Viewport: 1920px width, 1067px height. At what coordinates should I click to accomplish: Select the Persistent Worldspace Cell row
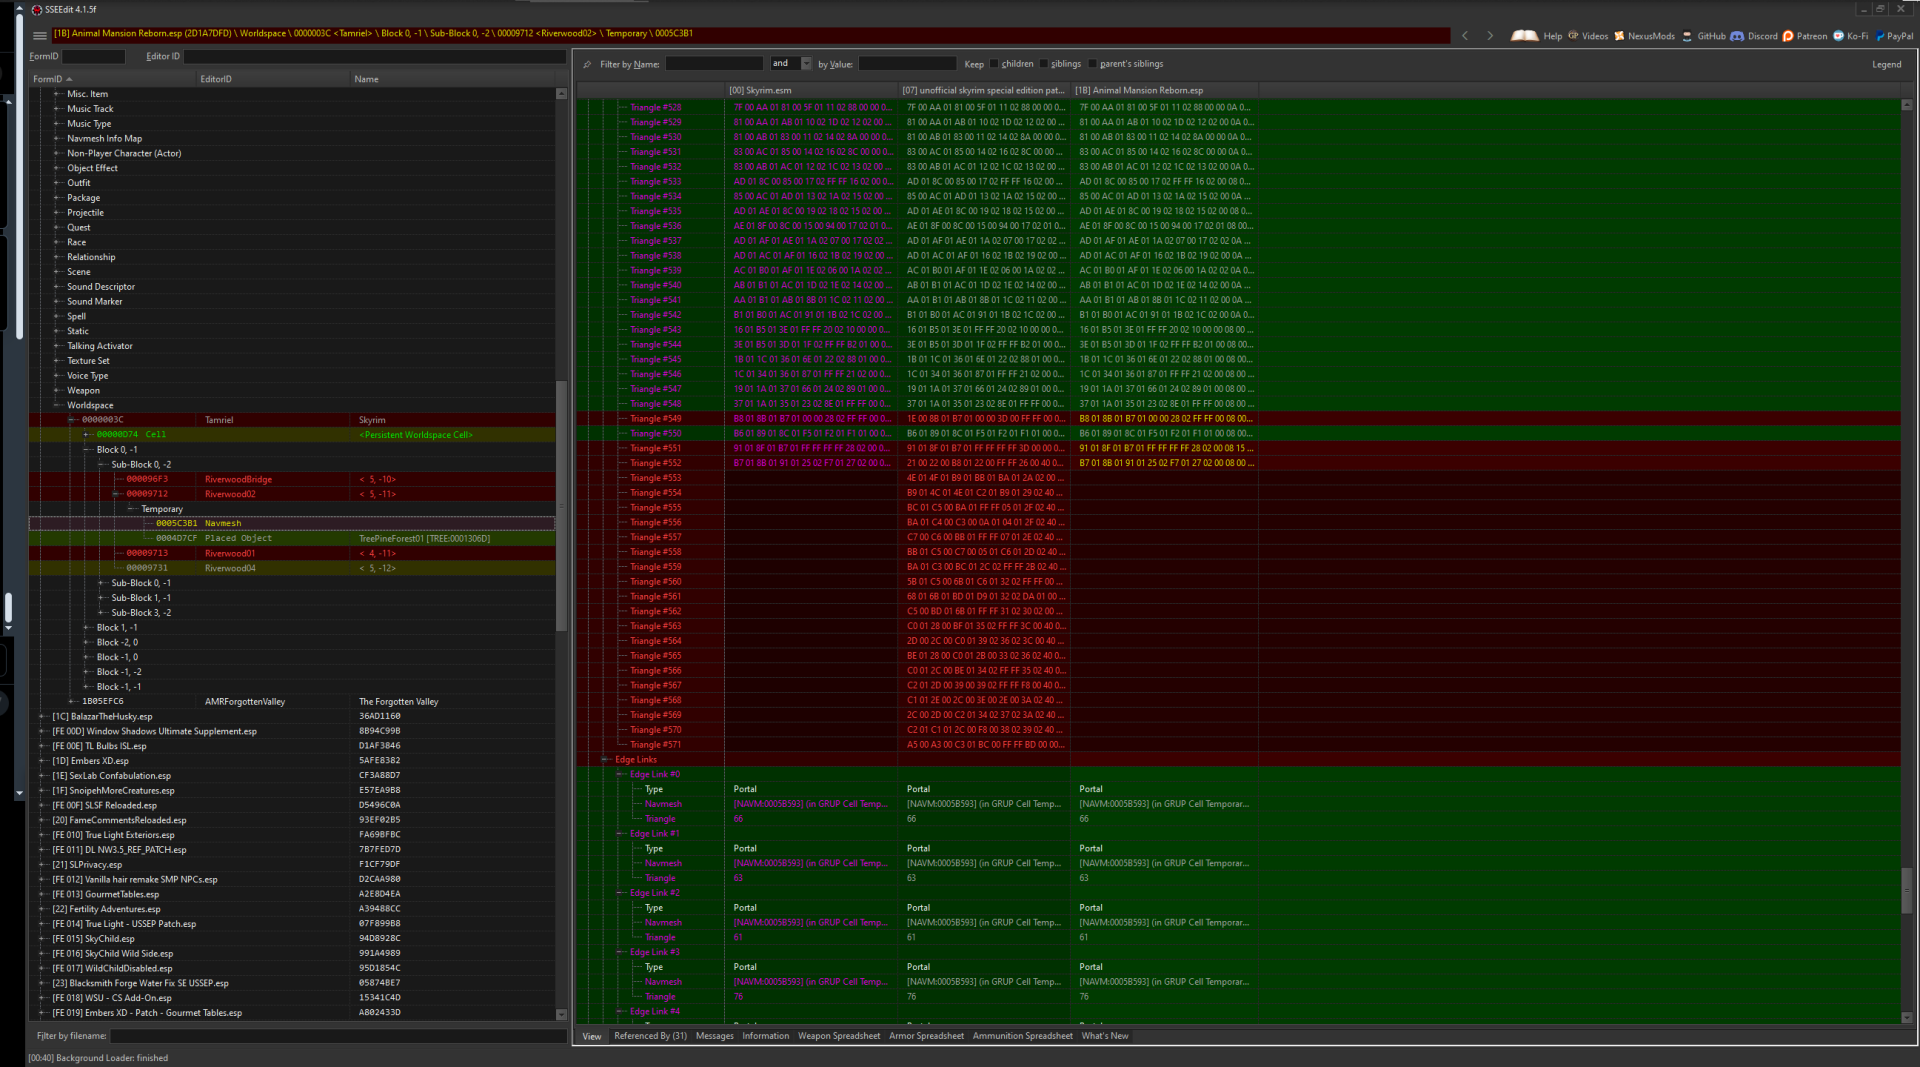(x=292, y=435)
